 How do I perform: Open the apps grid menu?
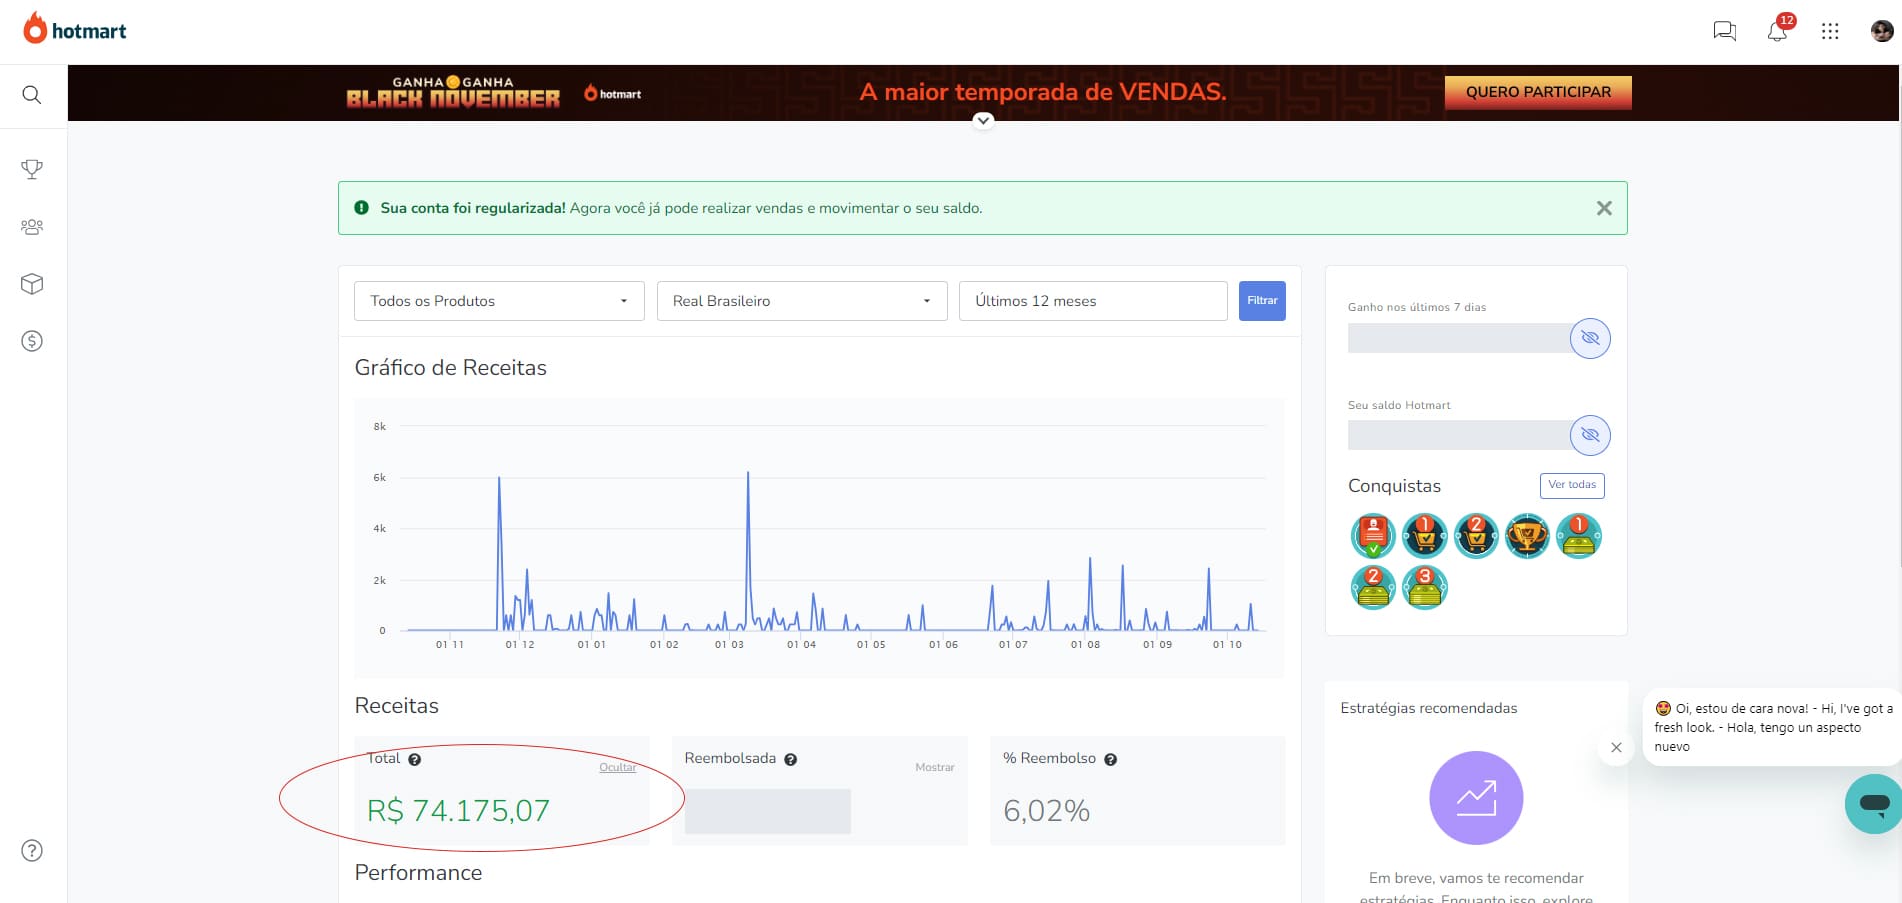[1830, 31]
